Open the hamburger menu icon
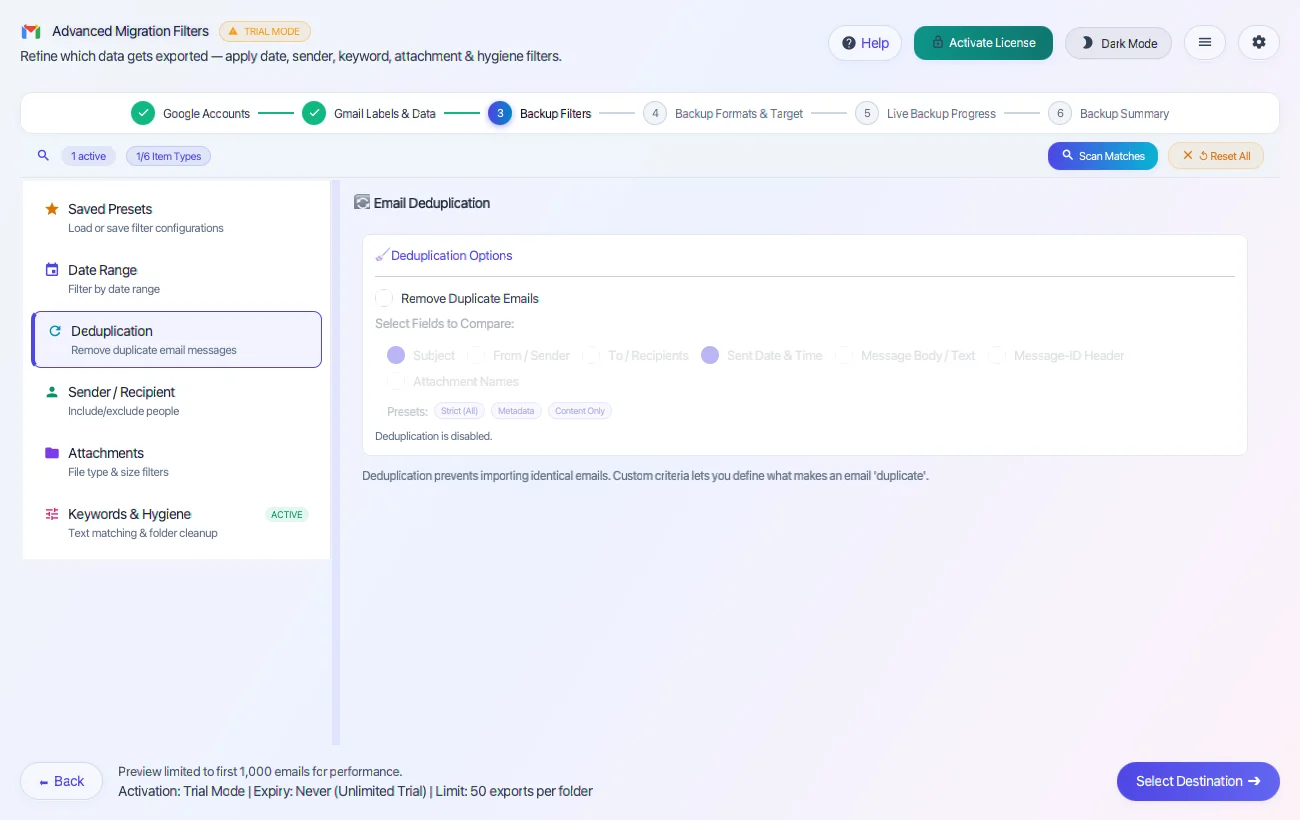This screenshot has width=1300, height=820. 1205,43
